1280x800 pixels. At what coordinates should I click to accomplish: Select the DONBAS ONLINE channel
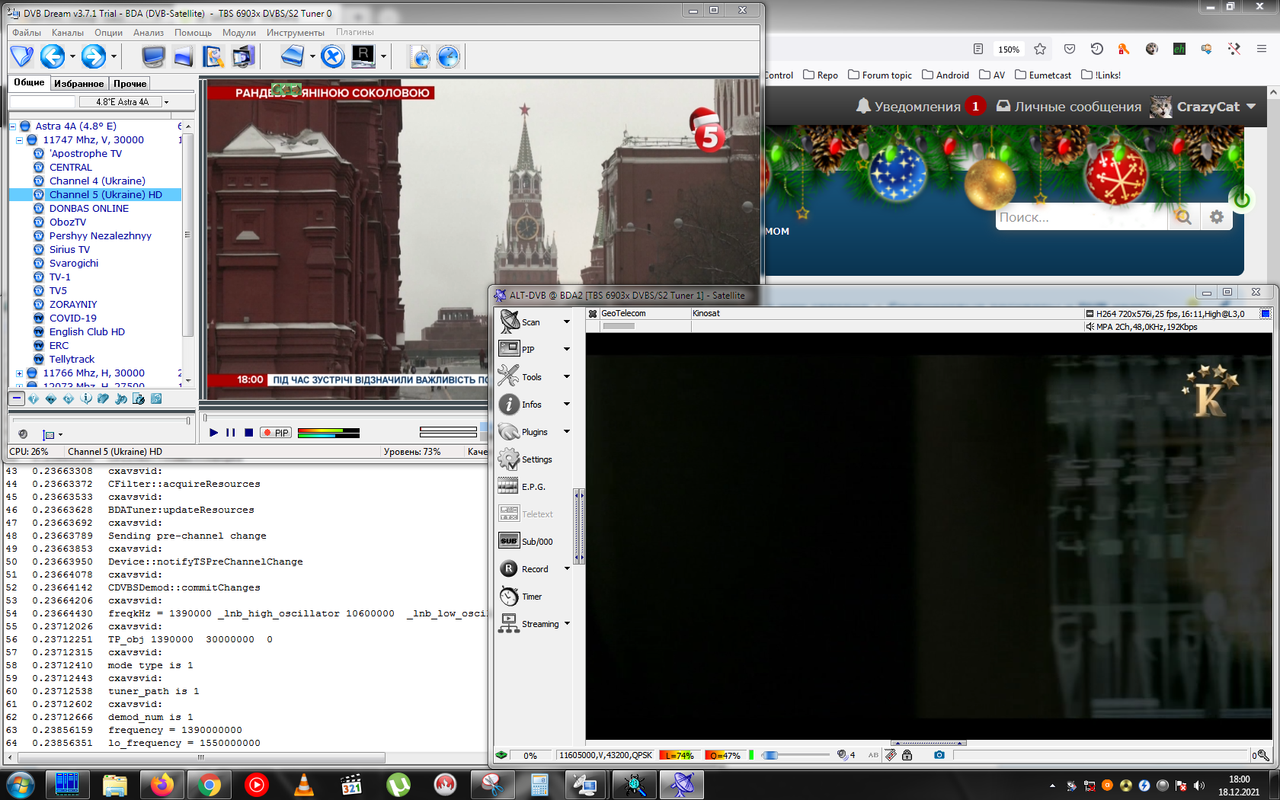point(89,208)
